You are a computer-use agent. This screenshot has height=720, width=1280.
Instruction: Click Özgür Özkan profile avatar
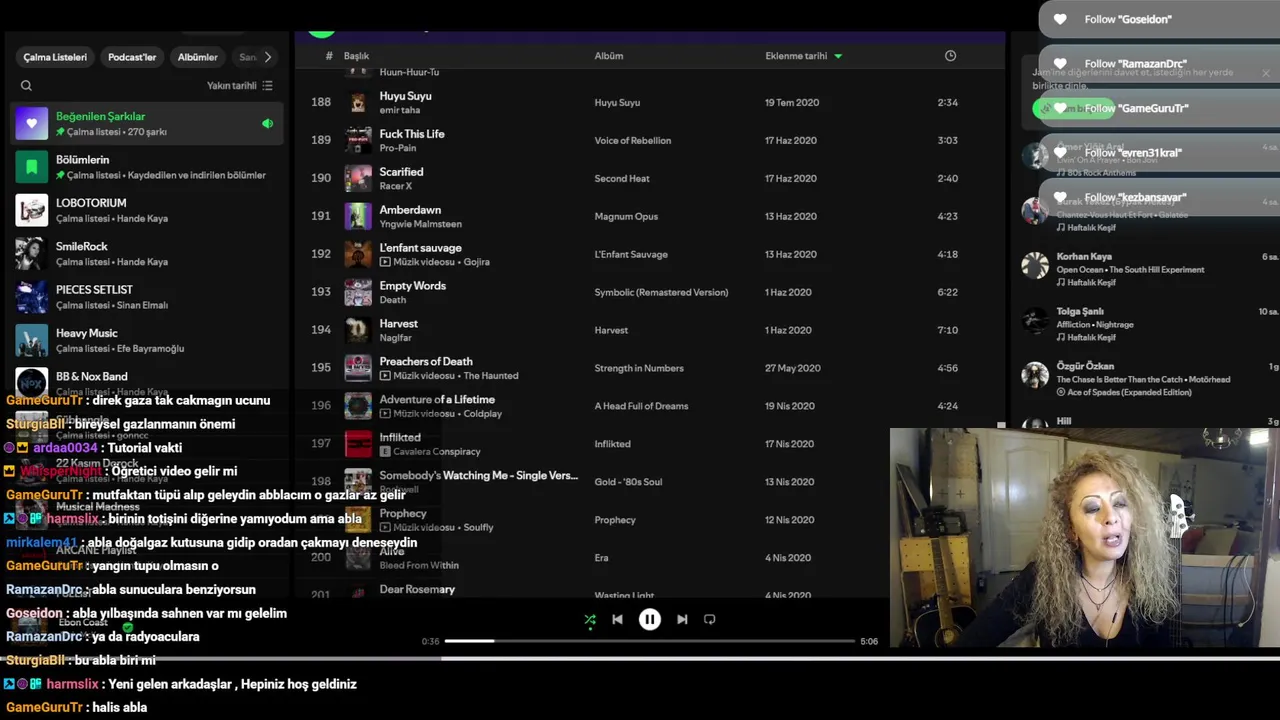click(x=1035, y=375)
